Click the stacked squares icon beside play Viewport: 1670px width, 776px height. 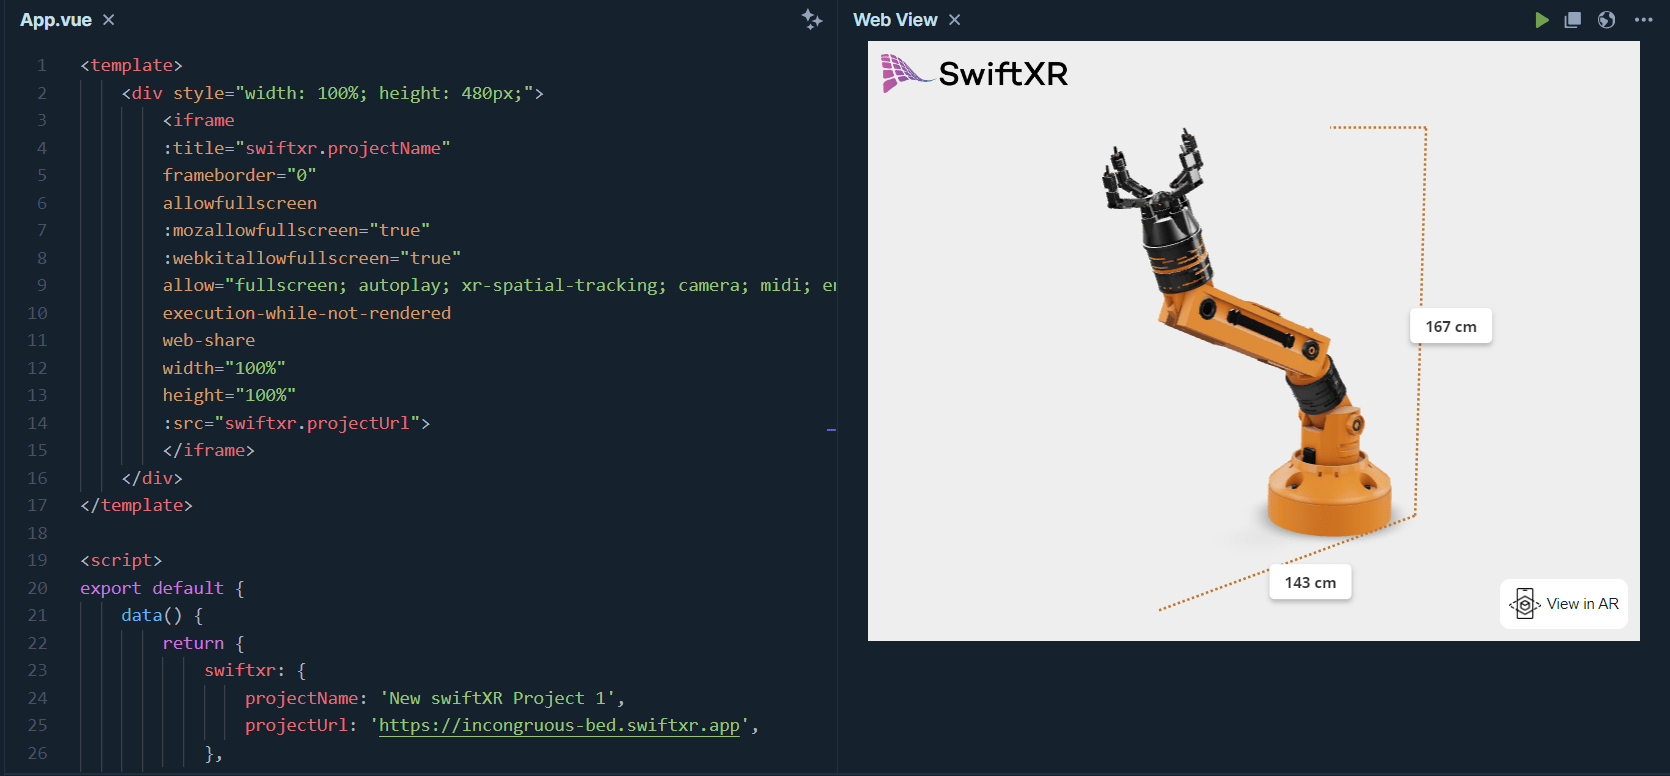pos(1573,20)
